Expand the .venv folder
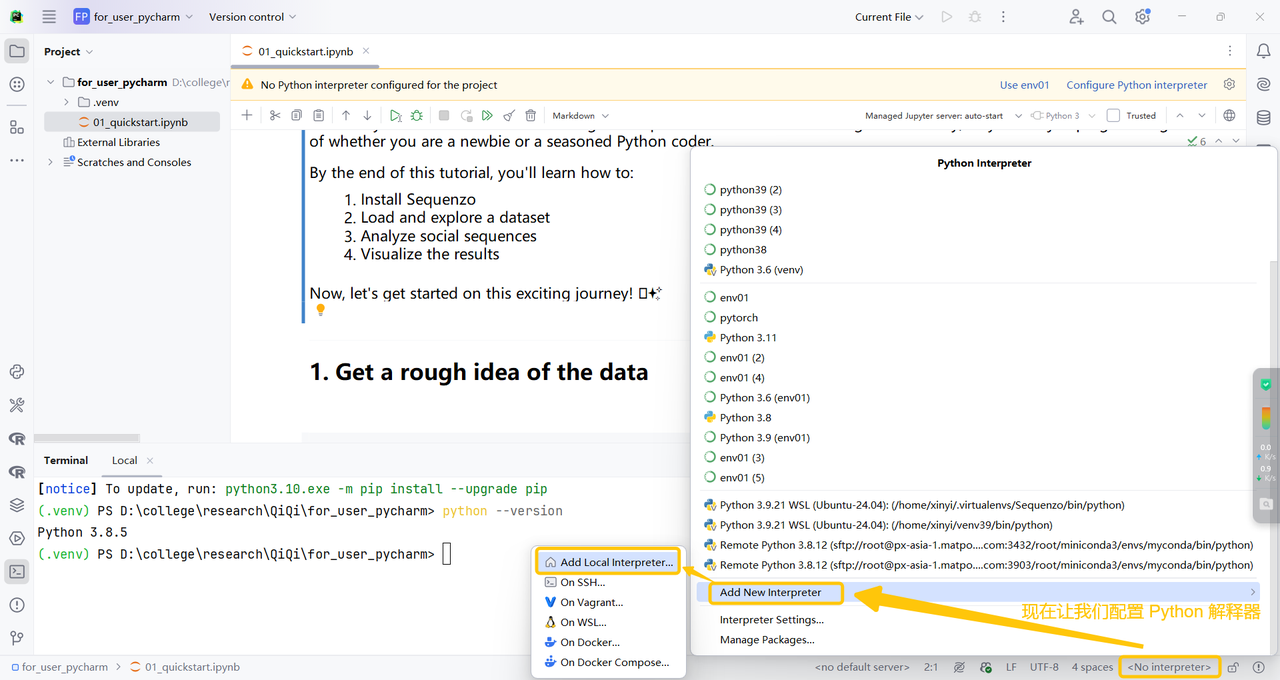 (67, 102)
